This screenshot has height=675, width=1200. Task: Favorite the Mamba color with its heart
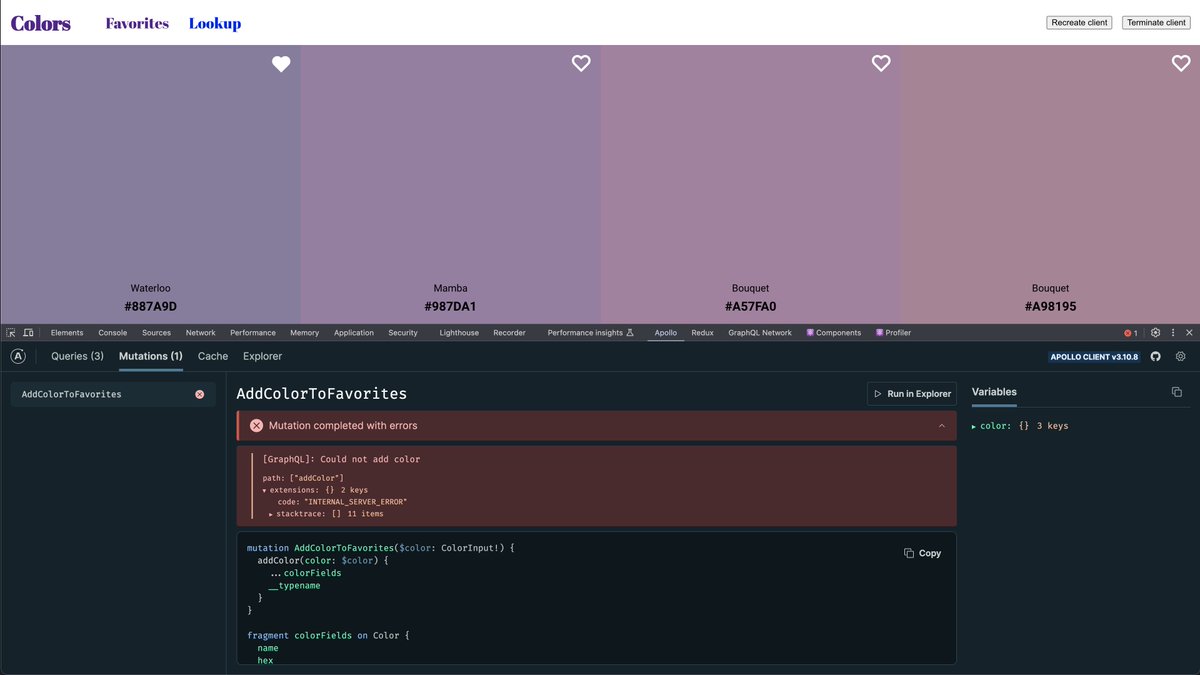(581, 63)
